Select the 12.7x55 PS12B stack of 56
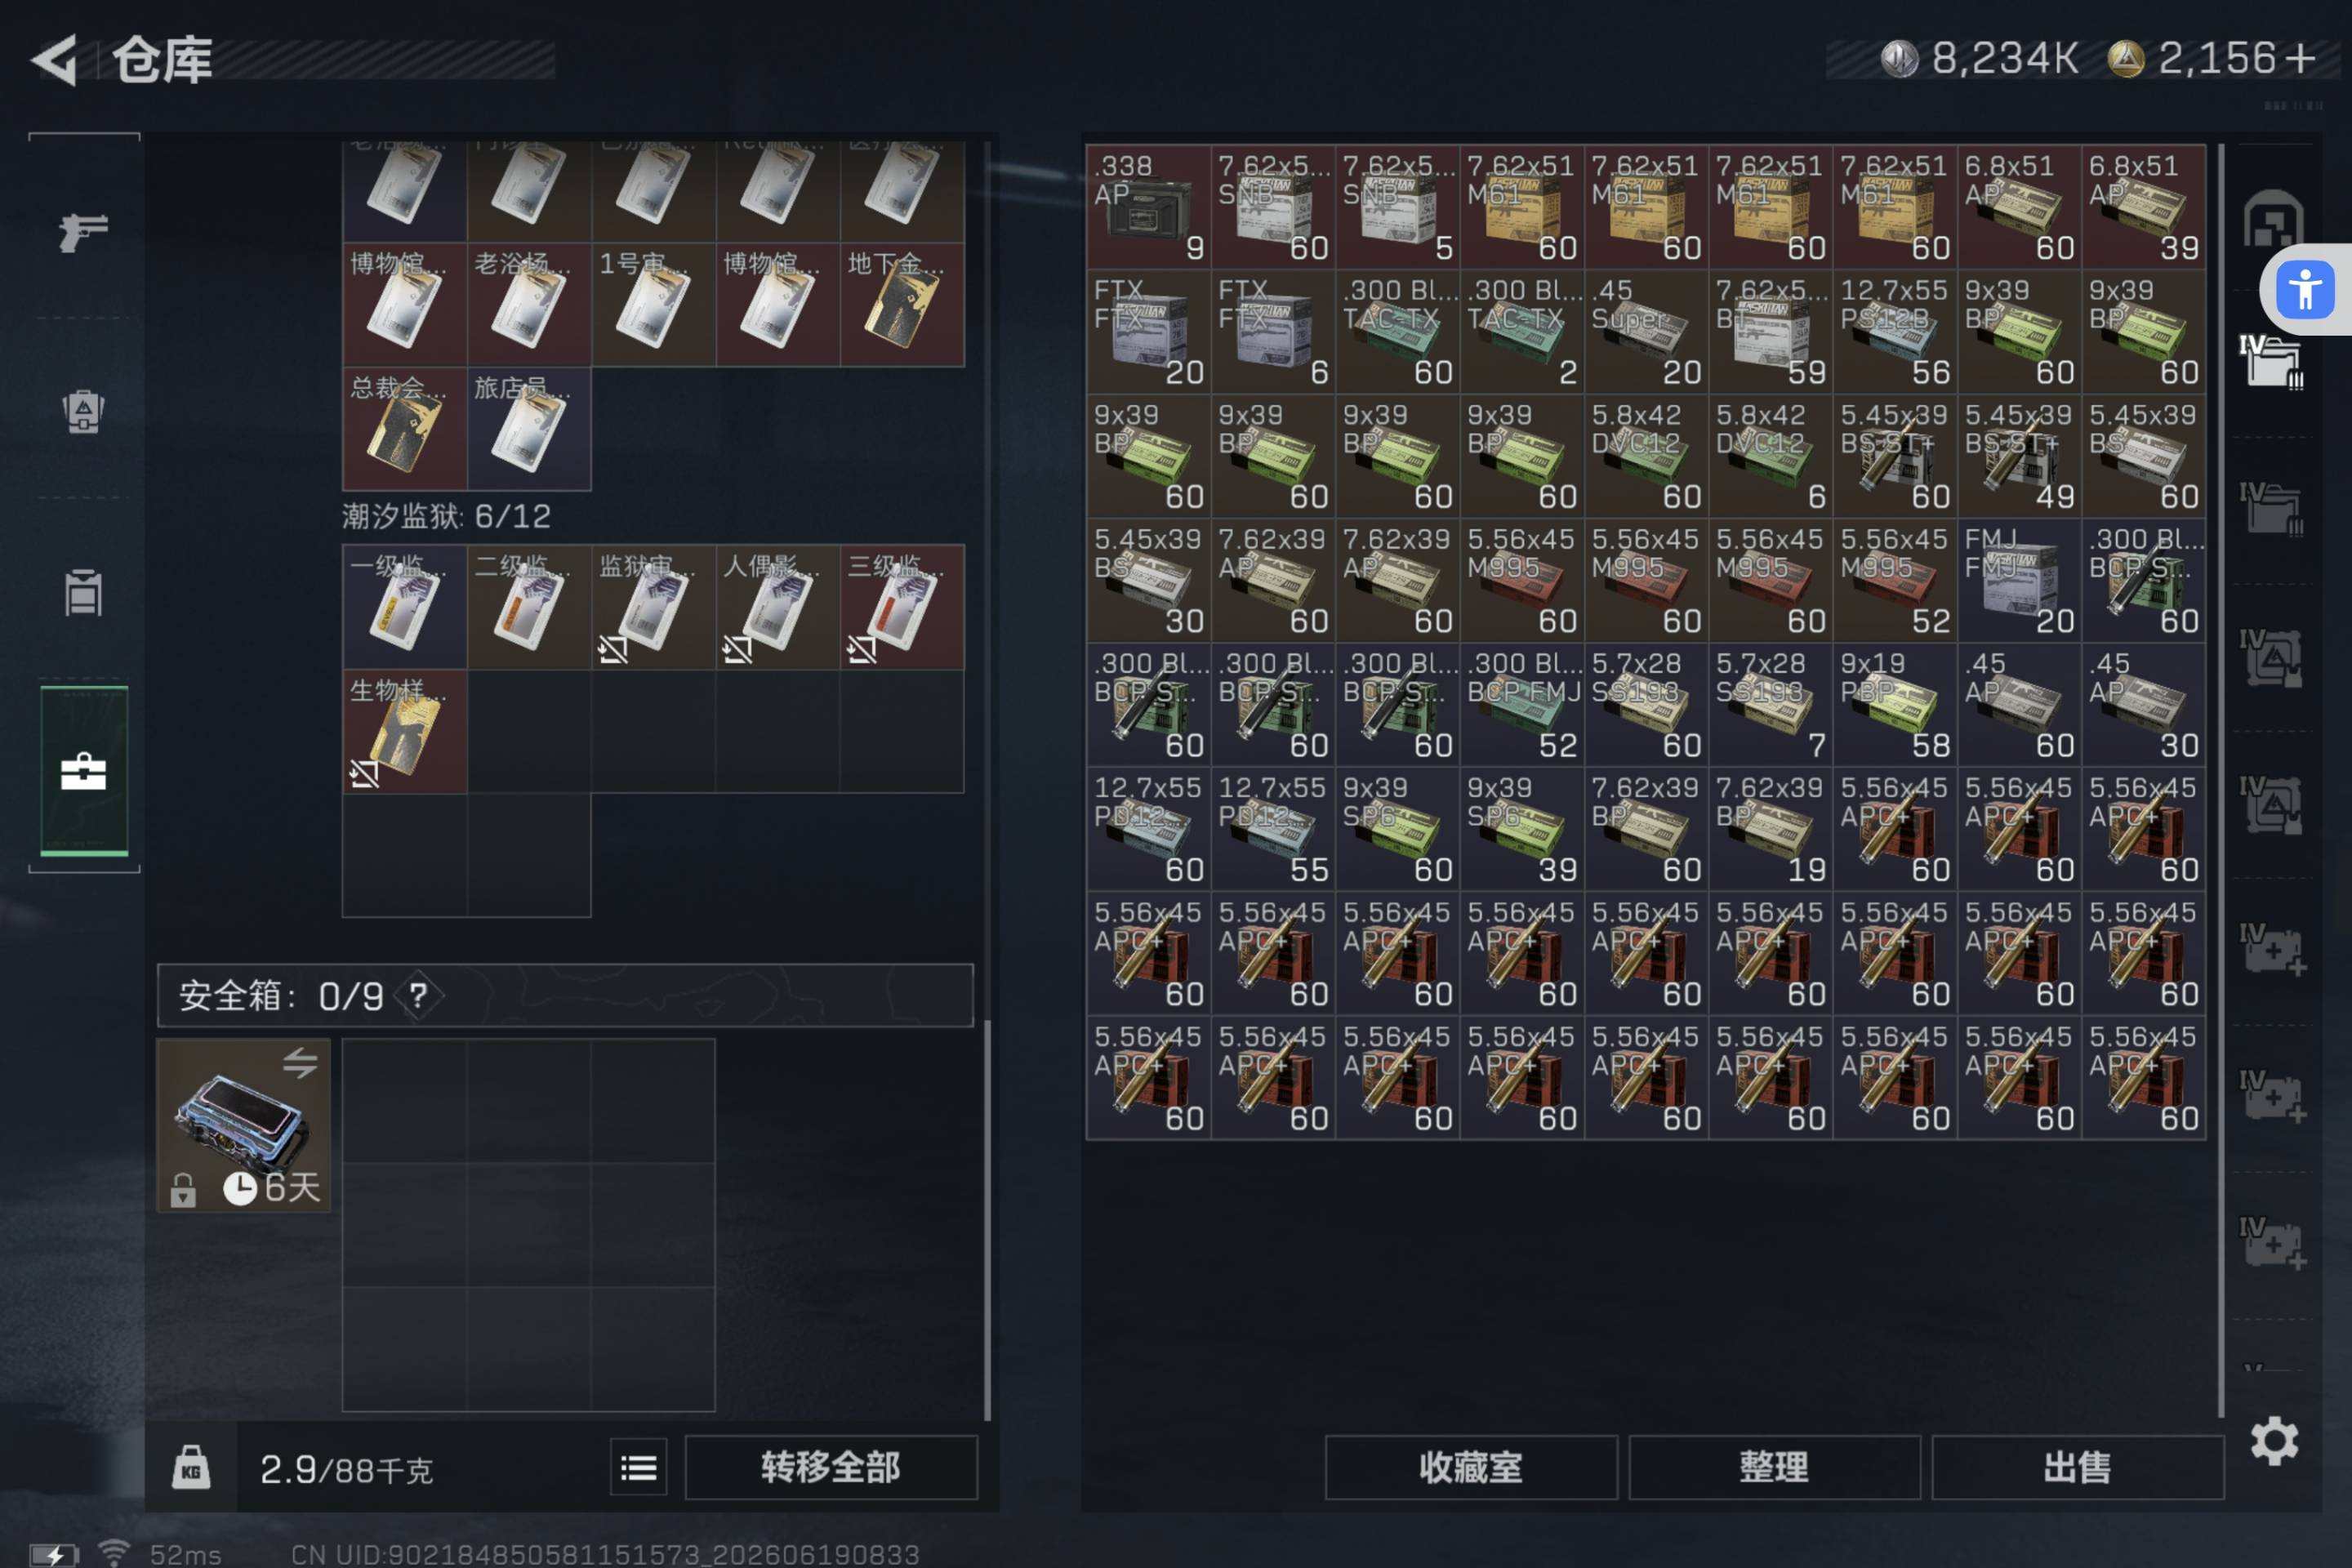Screen dimensions: 2352x1568 pyautogui.click(x=1895, y=332)
